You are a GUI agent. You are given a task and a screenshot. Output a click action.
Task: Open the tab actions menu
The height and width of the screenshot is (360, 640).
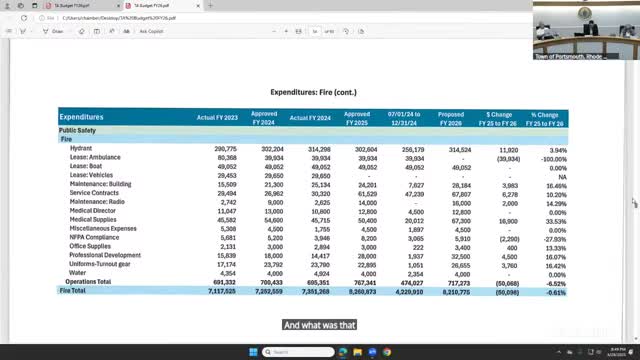pos(35,6)
